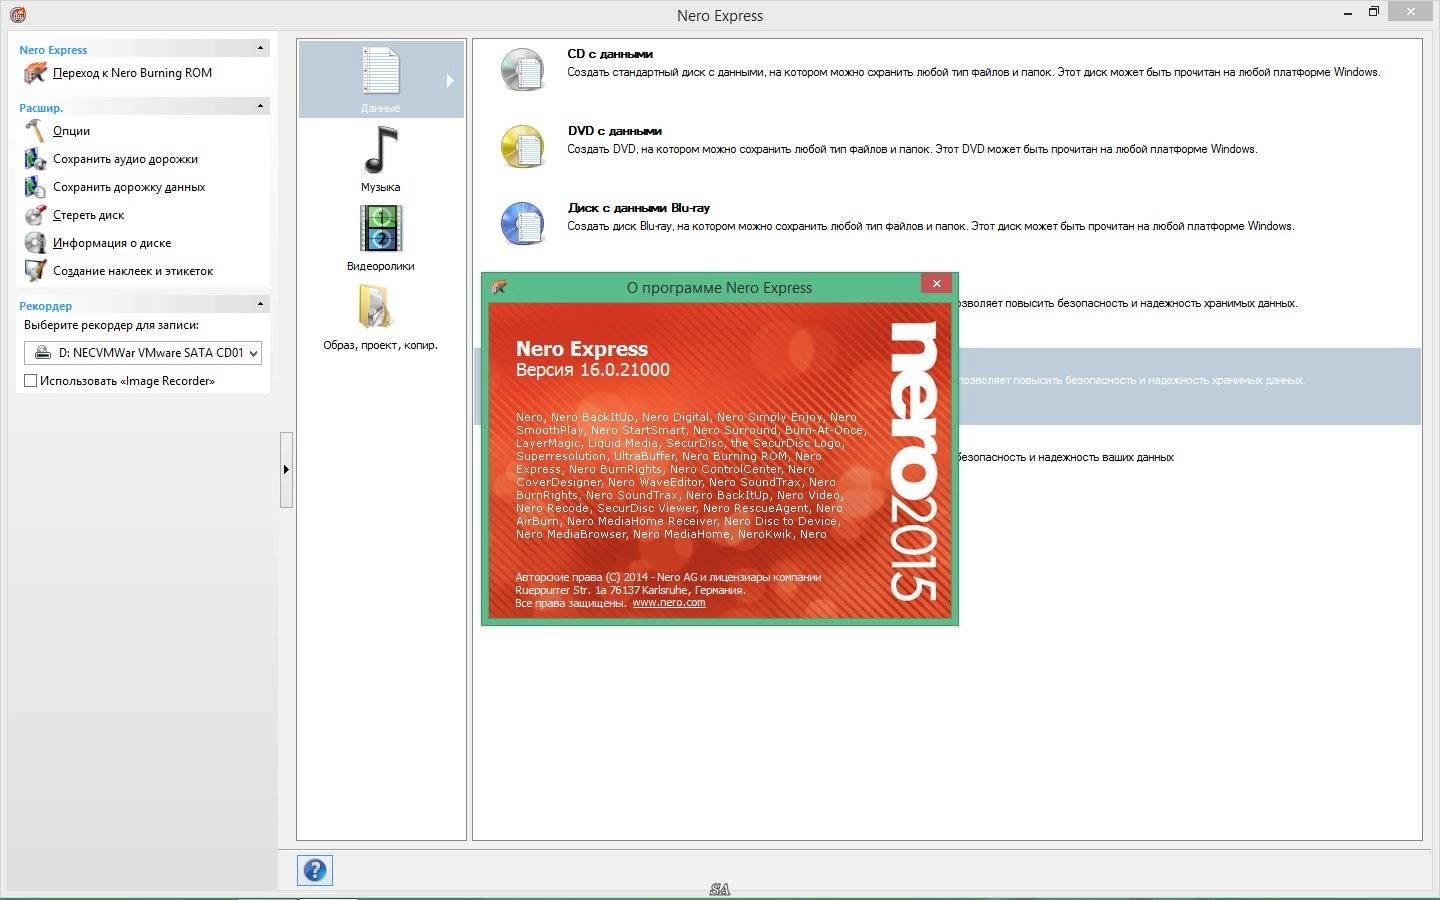Choose the CD с данными title

click(610, 54)
